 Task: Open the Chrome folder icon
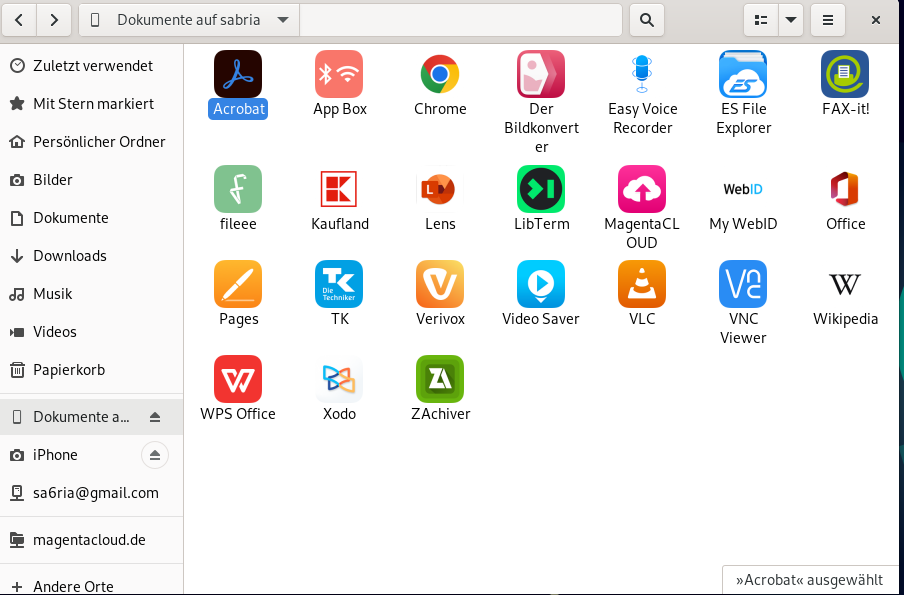(x=440, y=74)
